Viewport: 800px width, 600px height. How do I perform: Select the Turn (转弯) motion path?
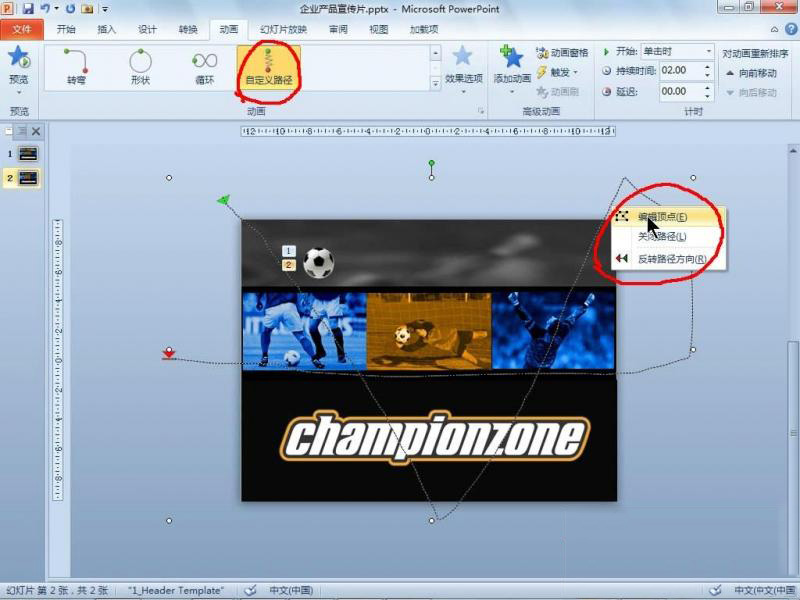[77, 66]
